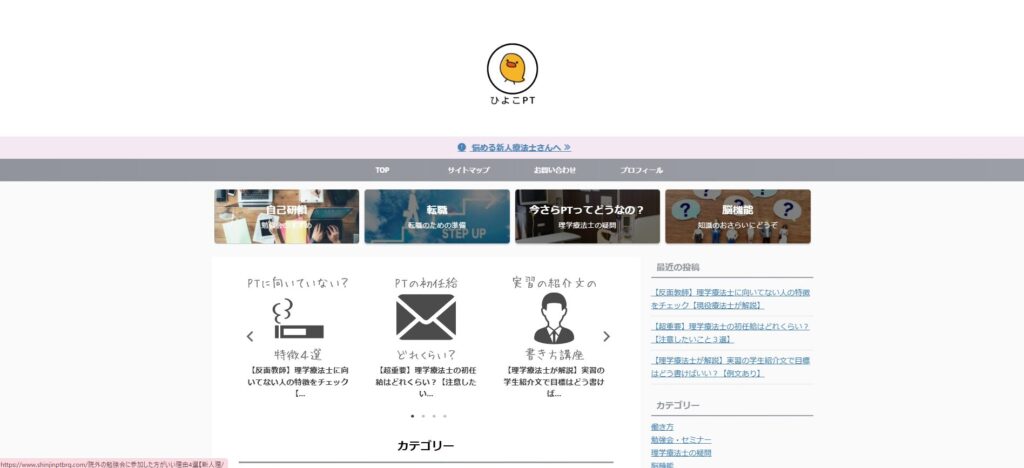Image resolution: width=1024 pixels, height=468 pixels.
Task: Select the fourth carousel pagination dot
Action: [x=445, y=416]
